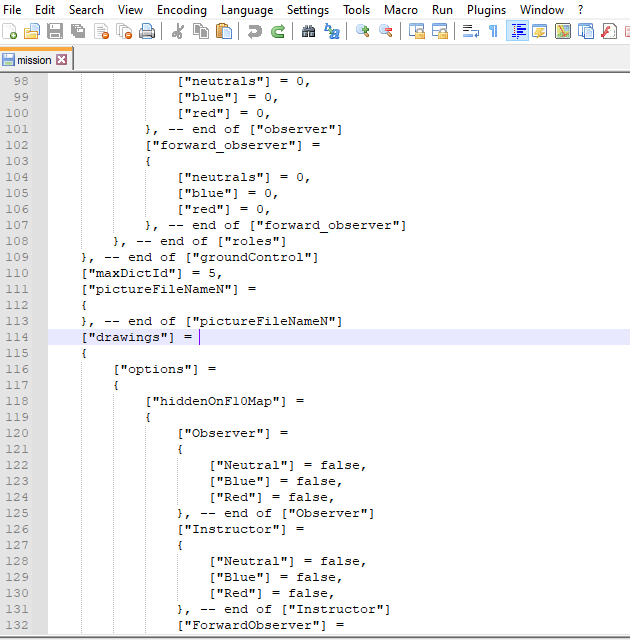Image resolution: width=630 pixels, height=640 pixels.
Task: Click line number 120 in margin
Action: [x=17, y=433]
